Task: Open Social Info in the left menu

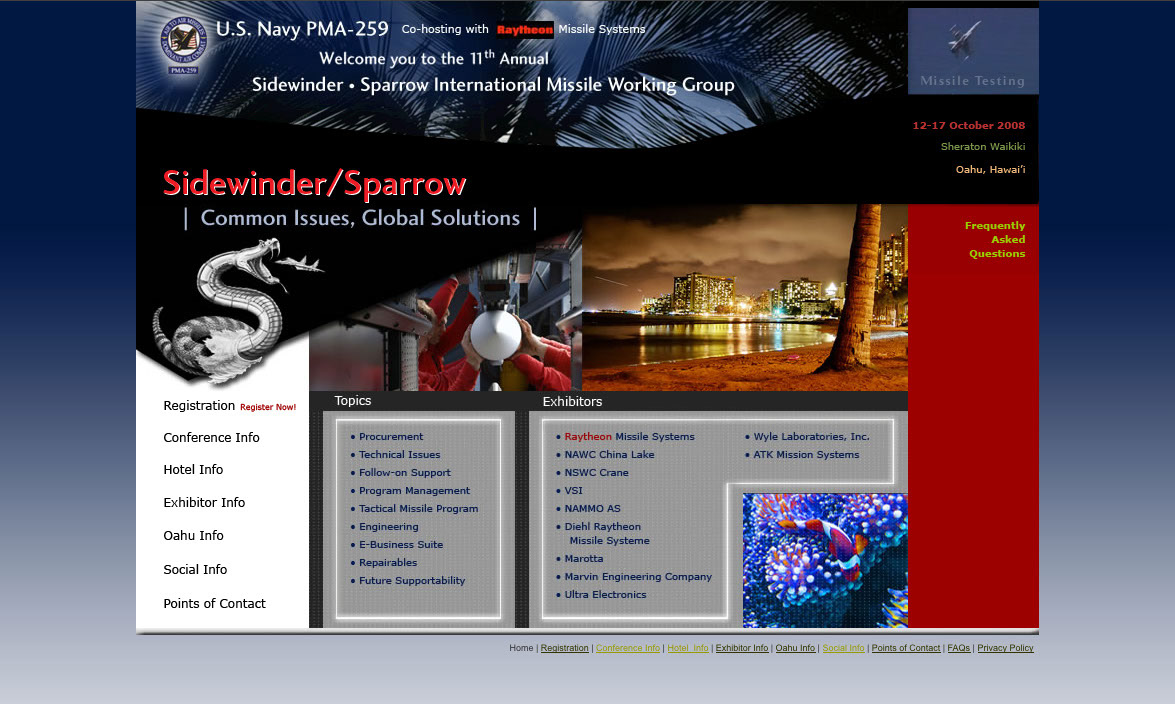Action: (195, 570)
